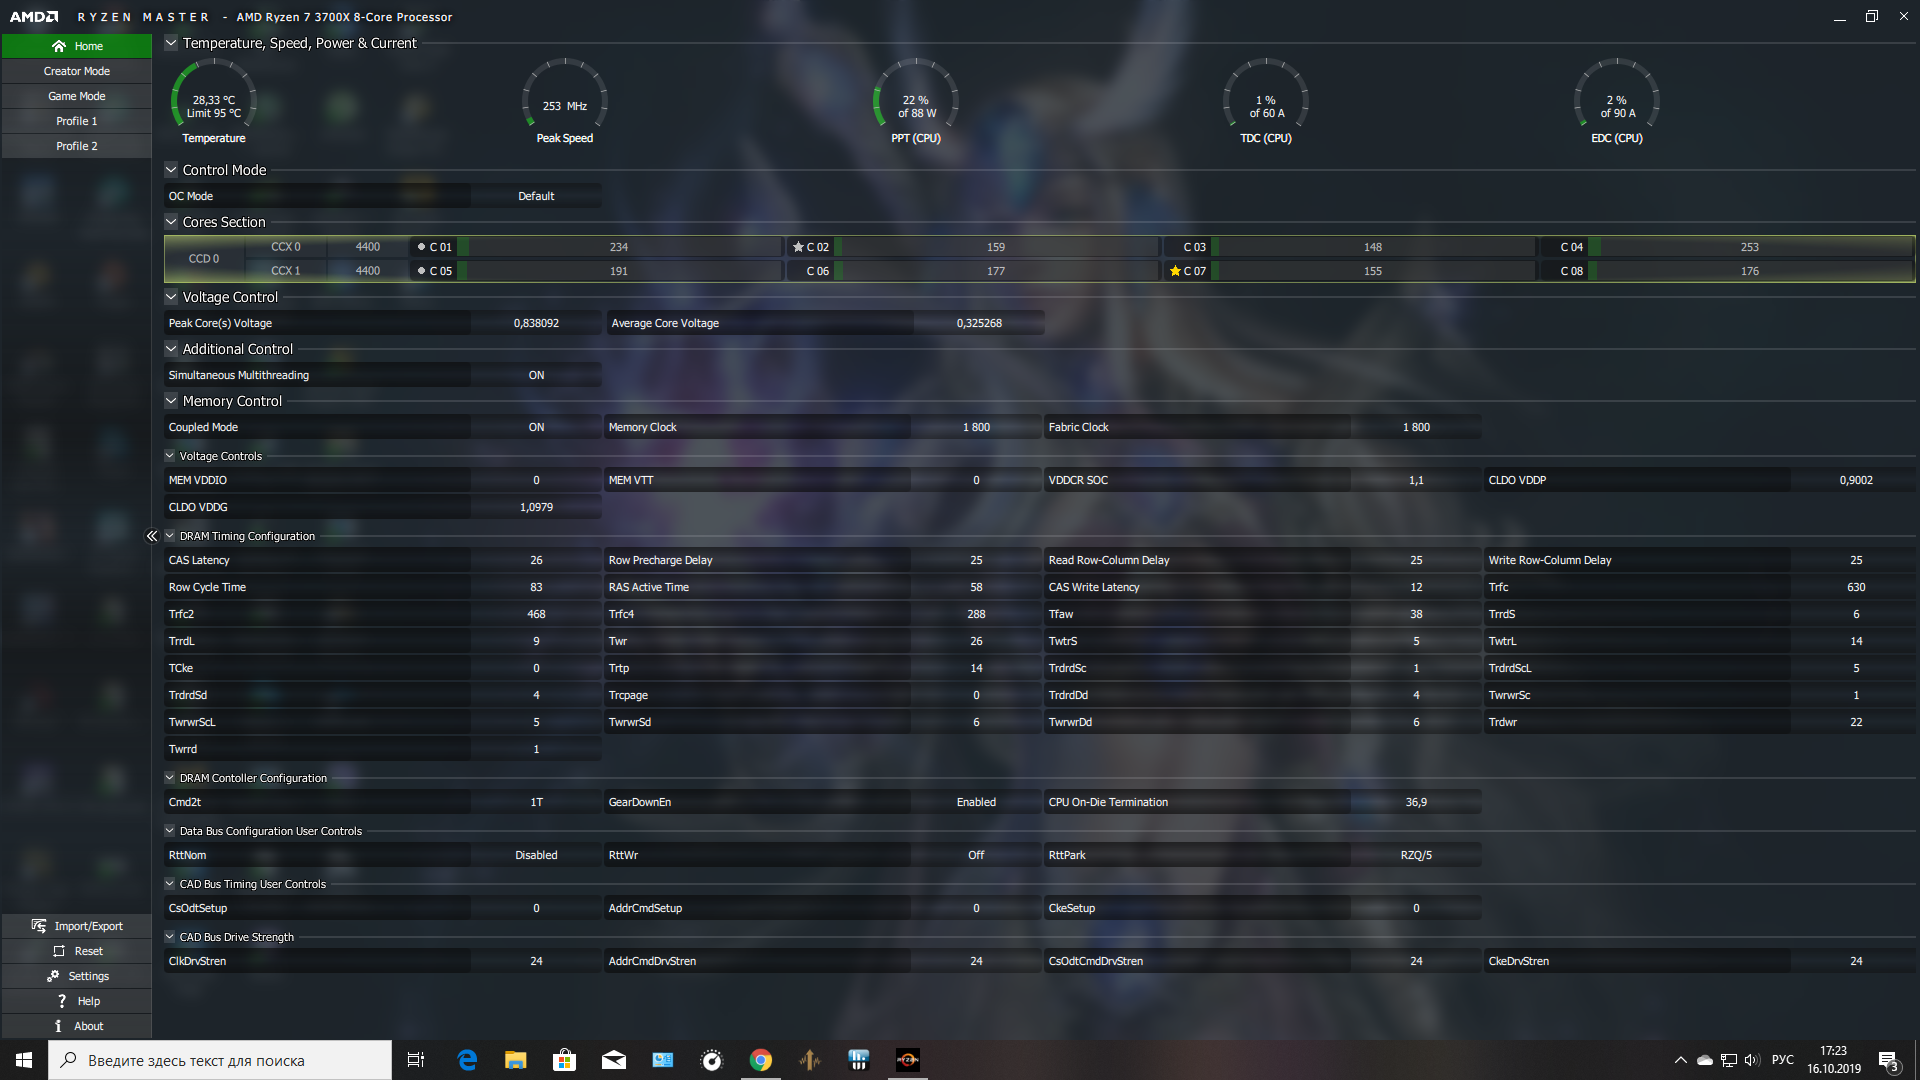Collapse the Memory Control section
Screen dimensions: 1920x1080
click(171, 401)
